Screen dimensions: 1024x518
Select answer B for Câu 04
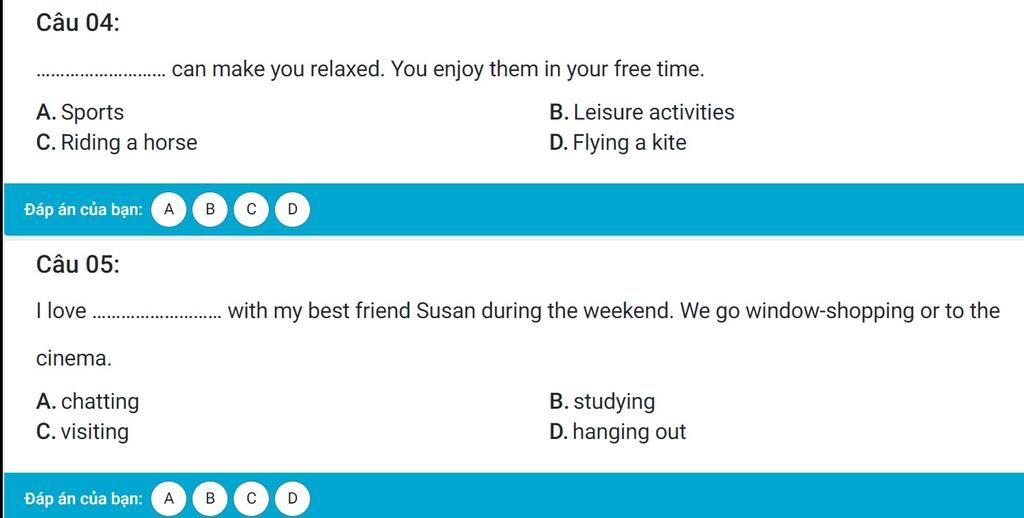[x=210, y=210]
